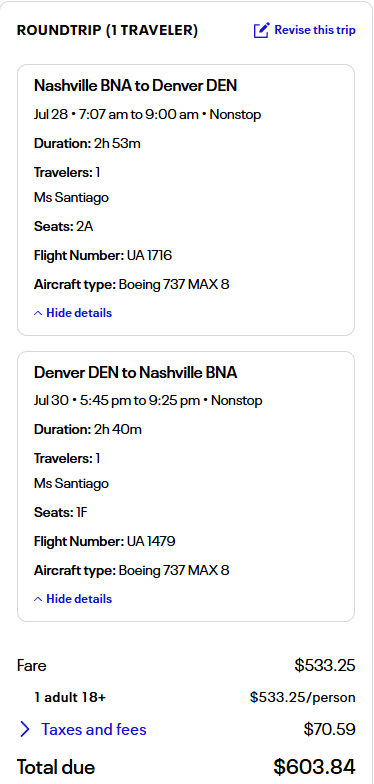
Task: Click the seat assignment 2A
Action: 84,227
